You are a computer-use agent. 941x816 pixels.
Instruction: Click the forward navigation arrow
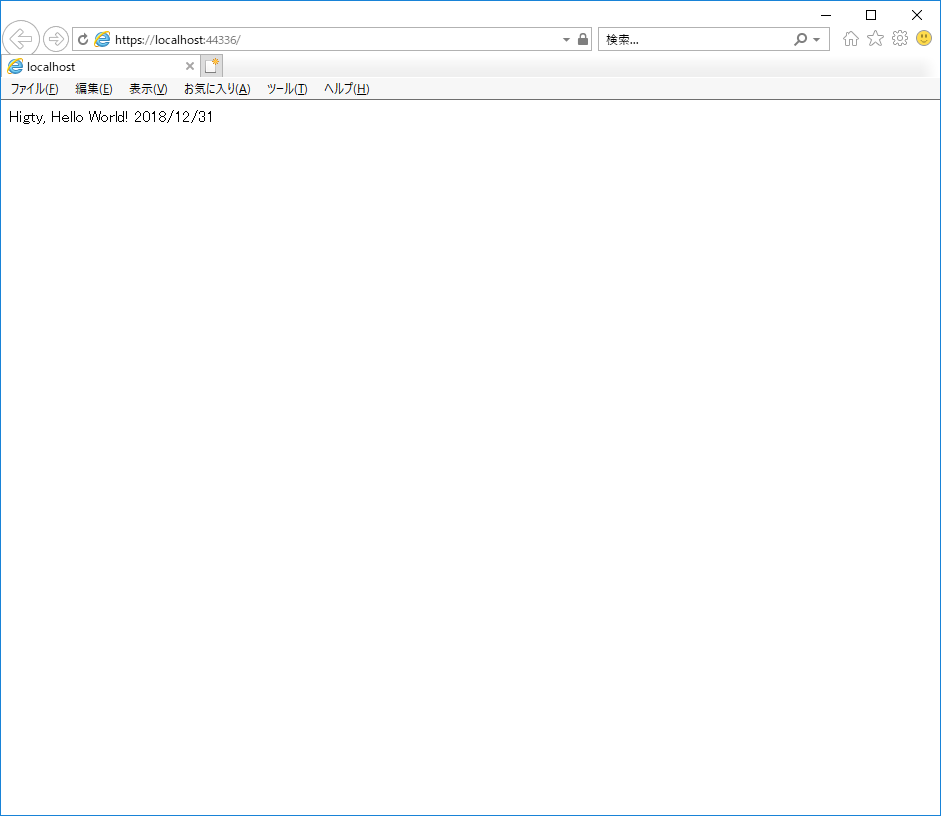point(56,38)
